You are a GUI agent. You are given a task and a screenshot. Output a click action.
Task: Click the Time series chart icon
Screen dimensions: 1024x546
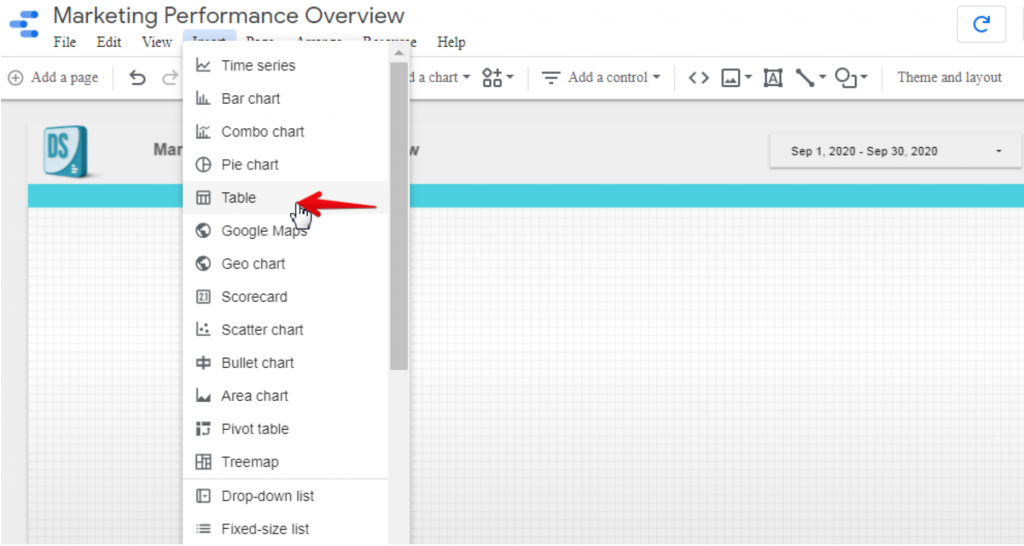[203, 65]
